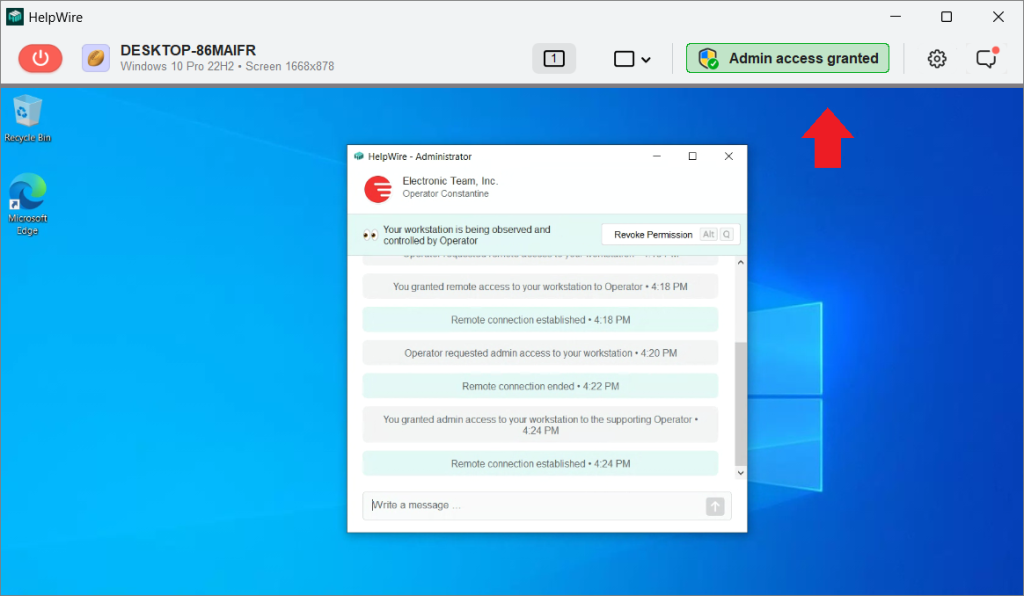Open the chat notifications bubble icon

986,59
